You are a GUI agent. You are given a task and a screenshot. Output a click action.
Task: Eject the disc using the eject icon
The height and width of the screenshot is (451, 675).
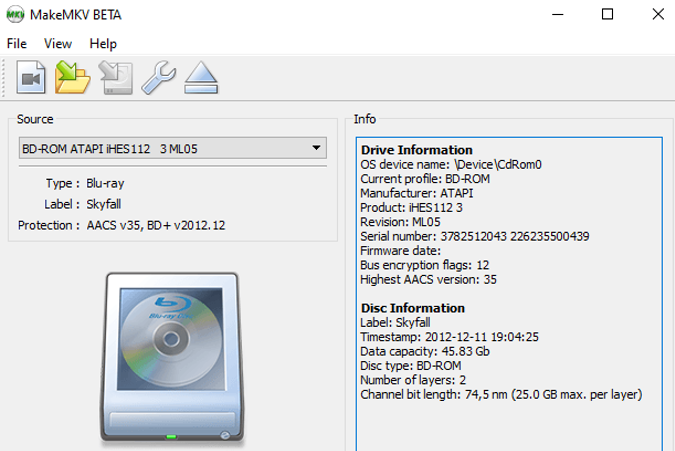click(201, 77)
